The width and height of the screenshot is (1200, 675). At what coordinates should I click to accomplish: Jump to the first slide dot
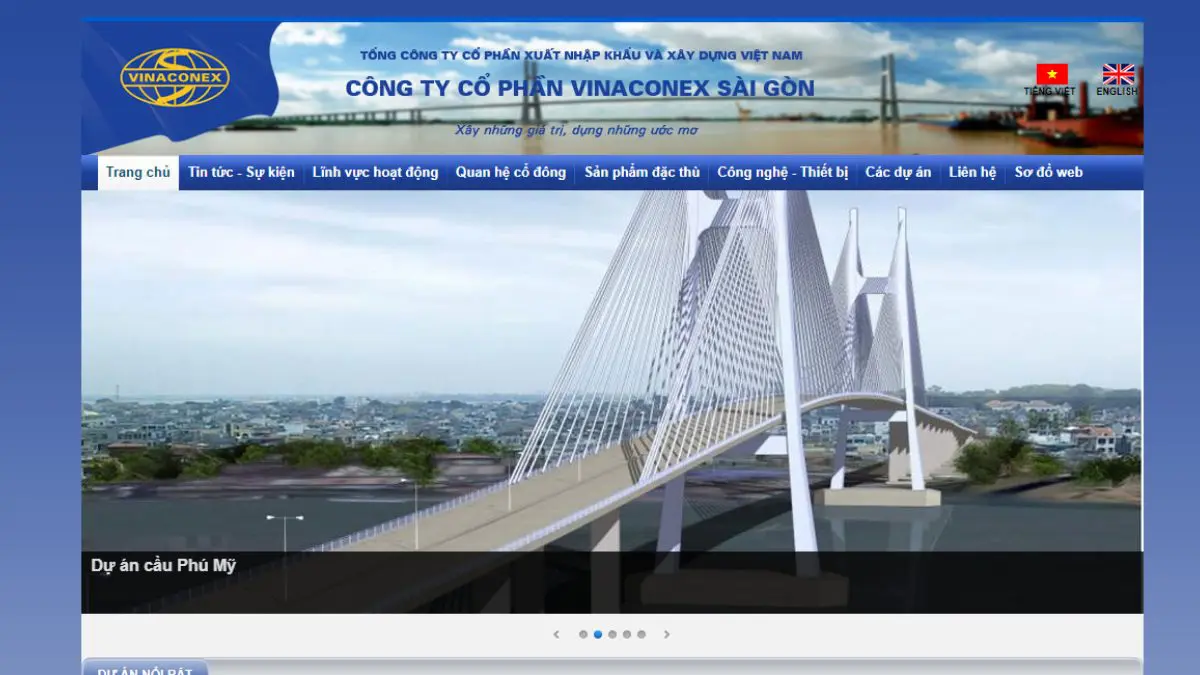click(x=583, y=634)
